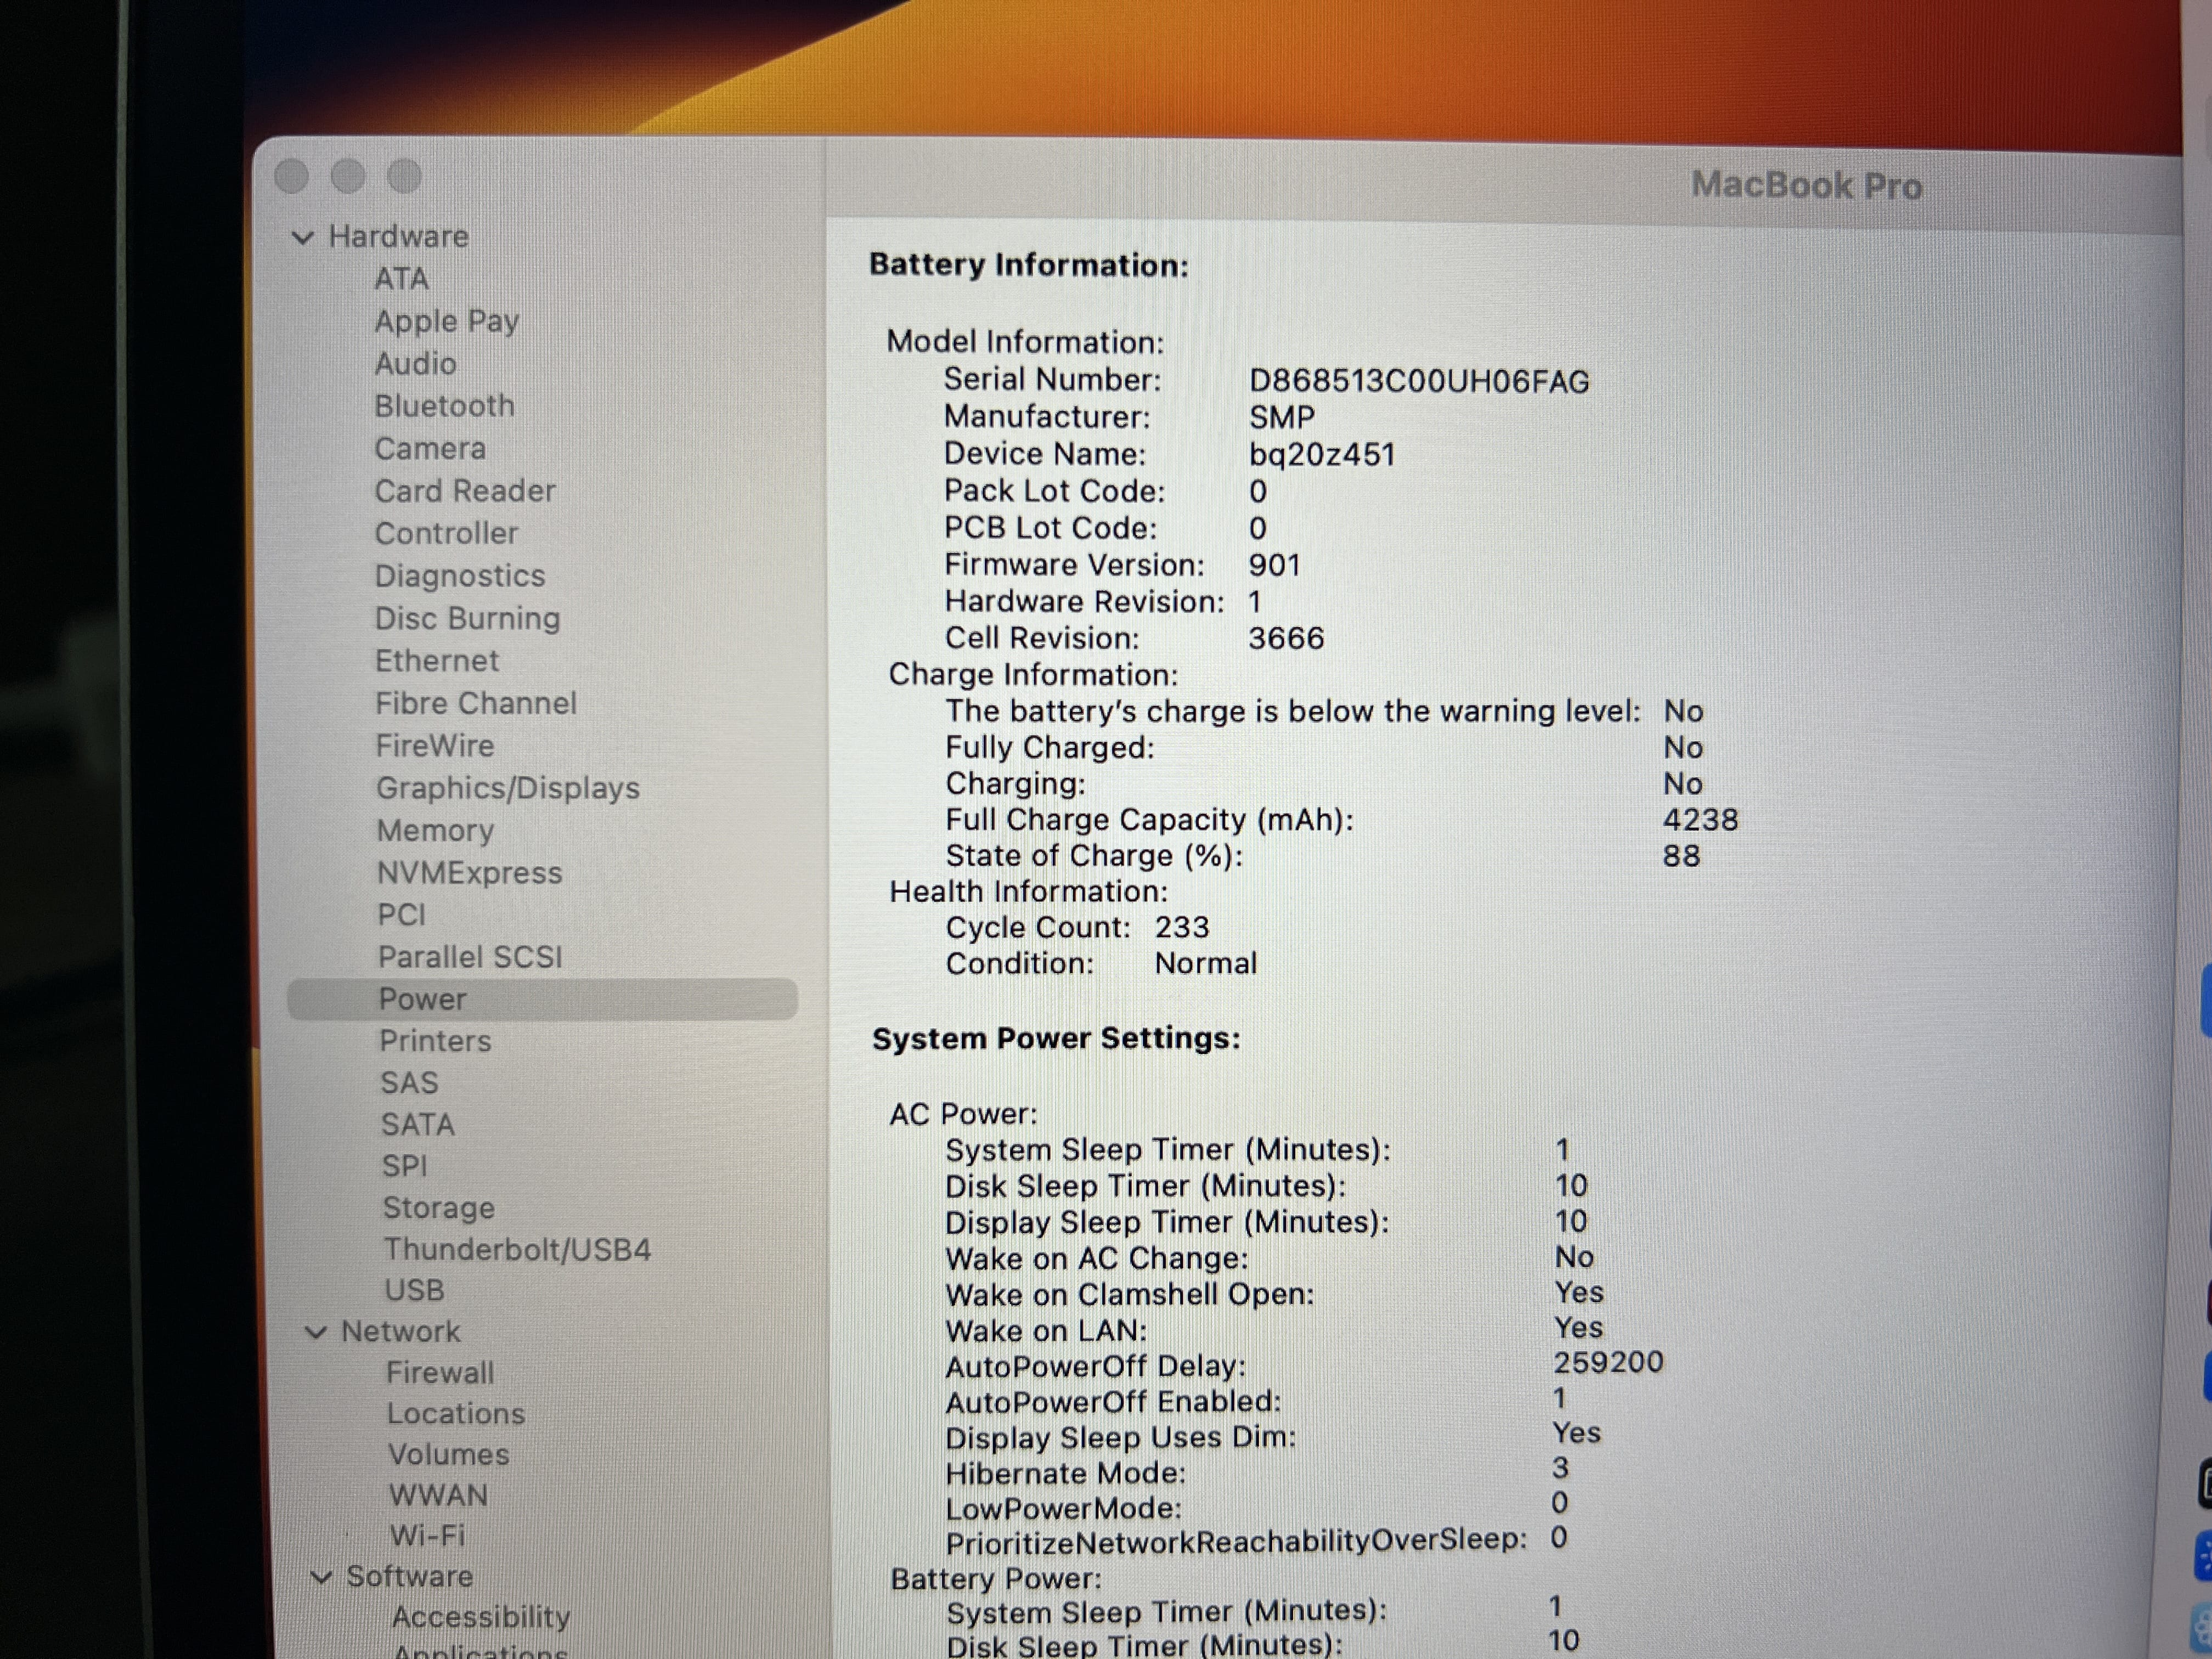Select Thunderbolt/USB4 in the sidebar
2212x1659 pixels.
pyautogui.click(x=517, y=1250)
